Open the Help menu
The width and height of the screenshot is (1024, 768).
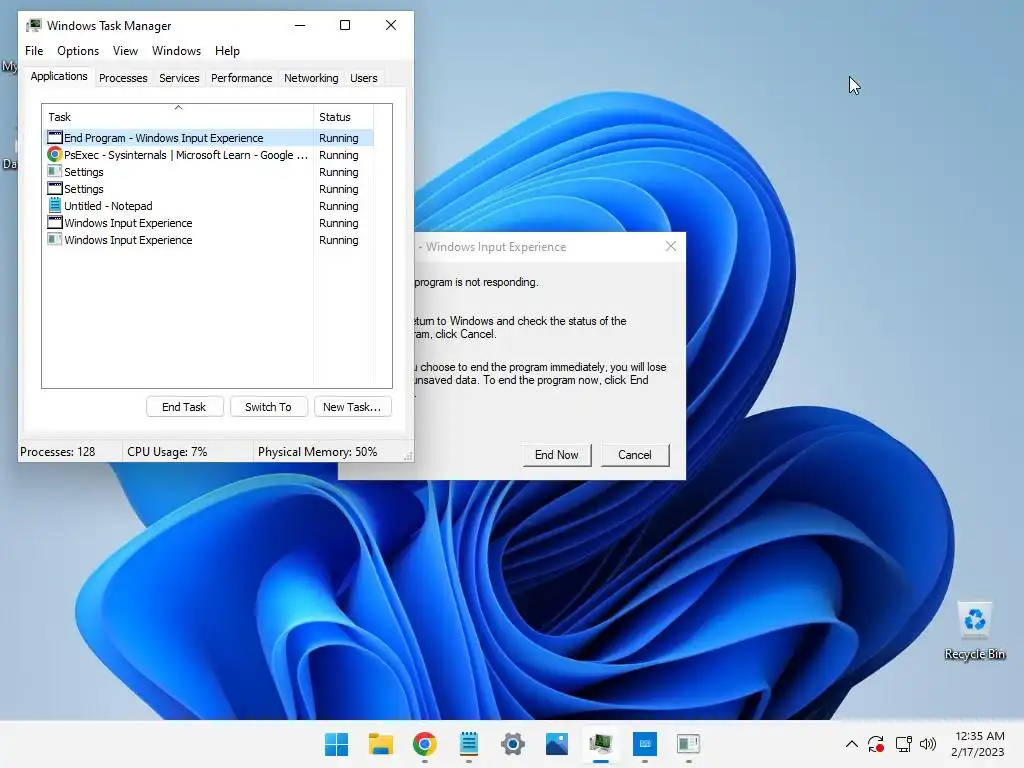(x=227, y=51)
